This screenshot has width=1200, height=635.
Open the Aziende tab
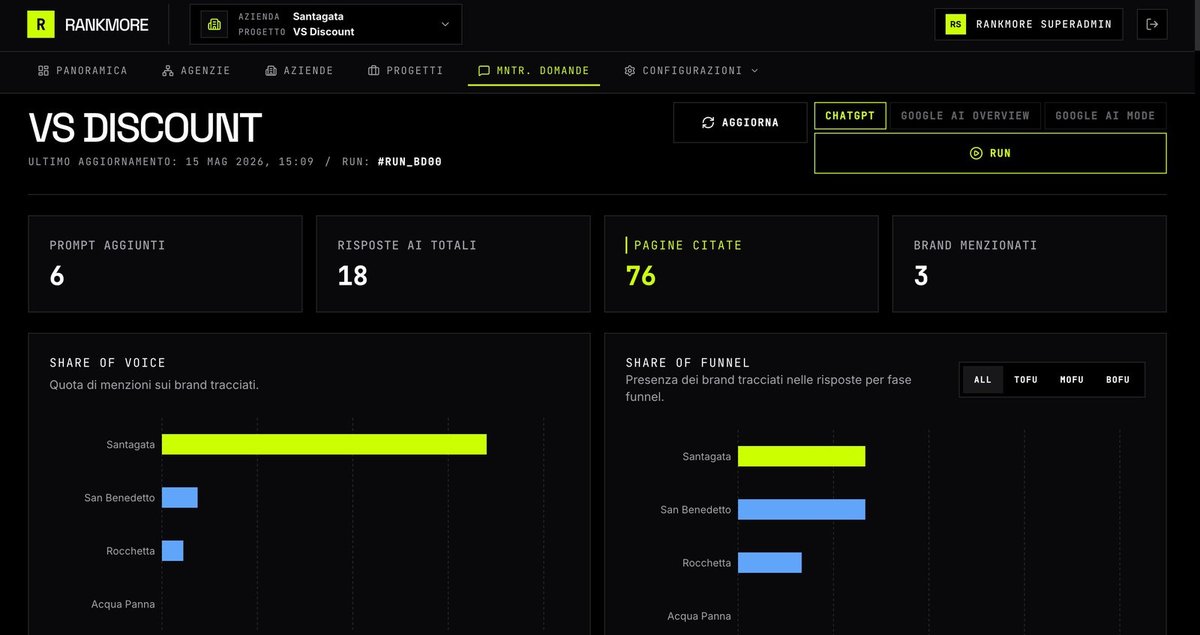click(x=299, y=71)
